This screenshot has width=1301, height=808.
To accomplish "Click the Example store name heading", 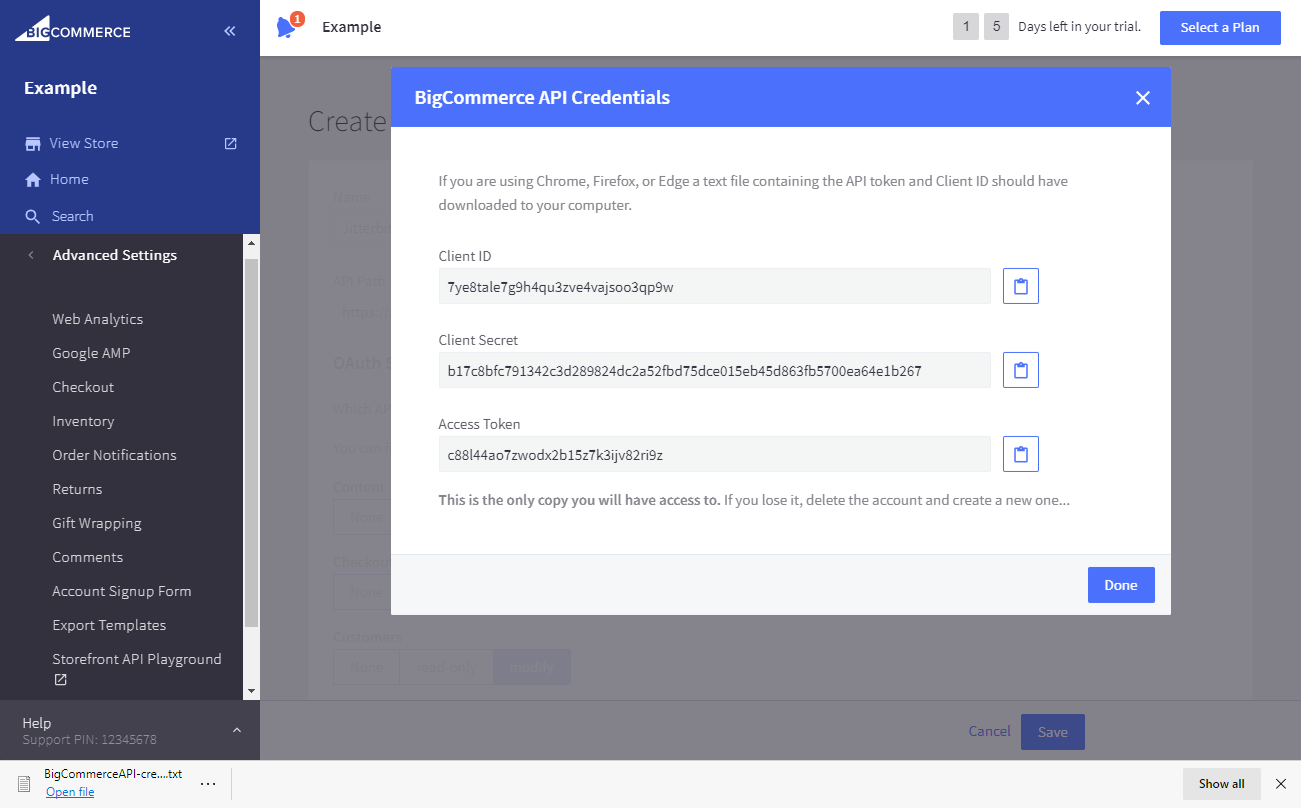I will pos(61,88).
